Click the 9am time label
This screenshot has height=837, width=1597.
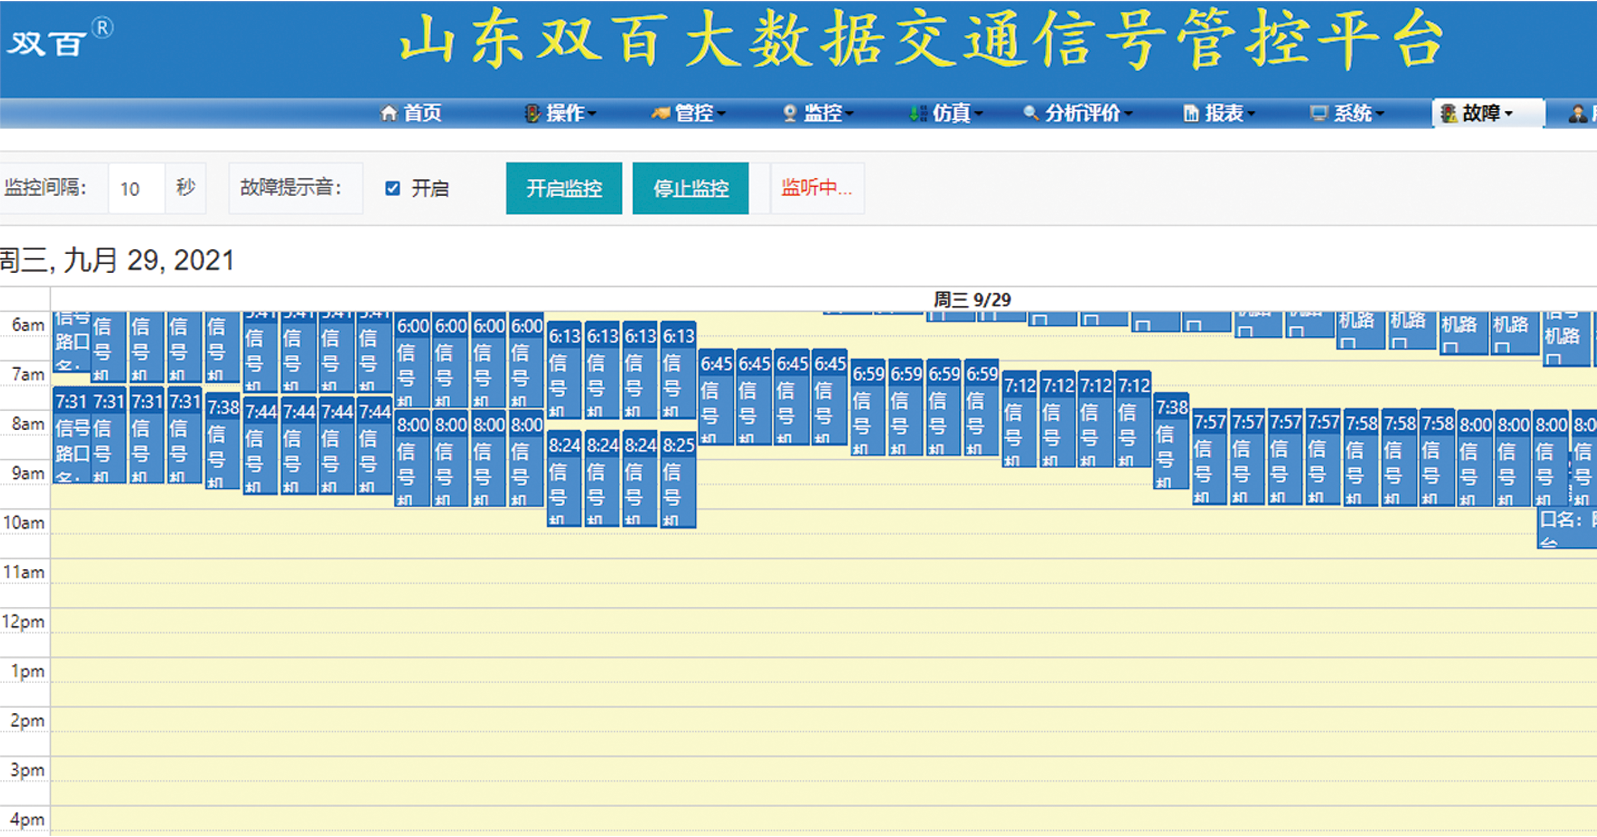(x=28, y=473)
